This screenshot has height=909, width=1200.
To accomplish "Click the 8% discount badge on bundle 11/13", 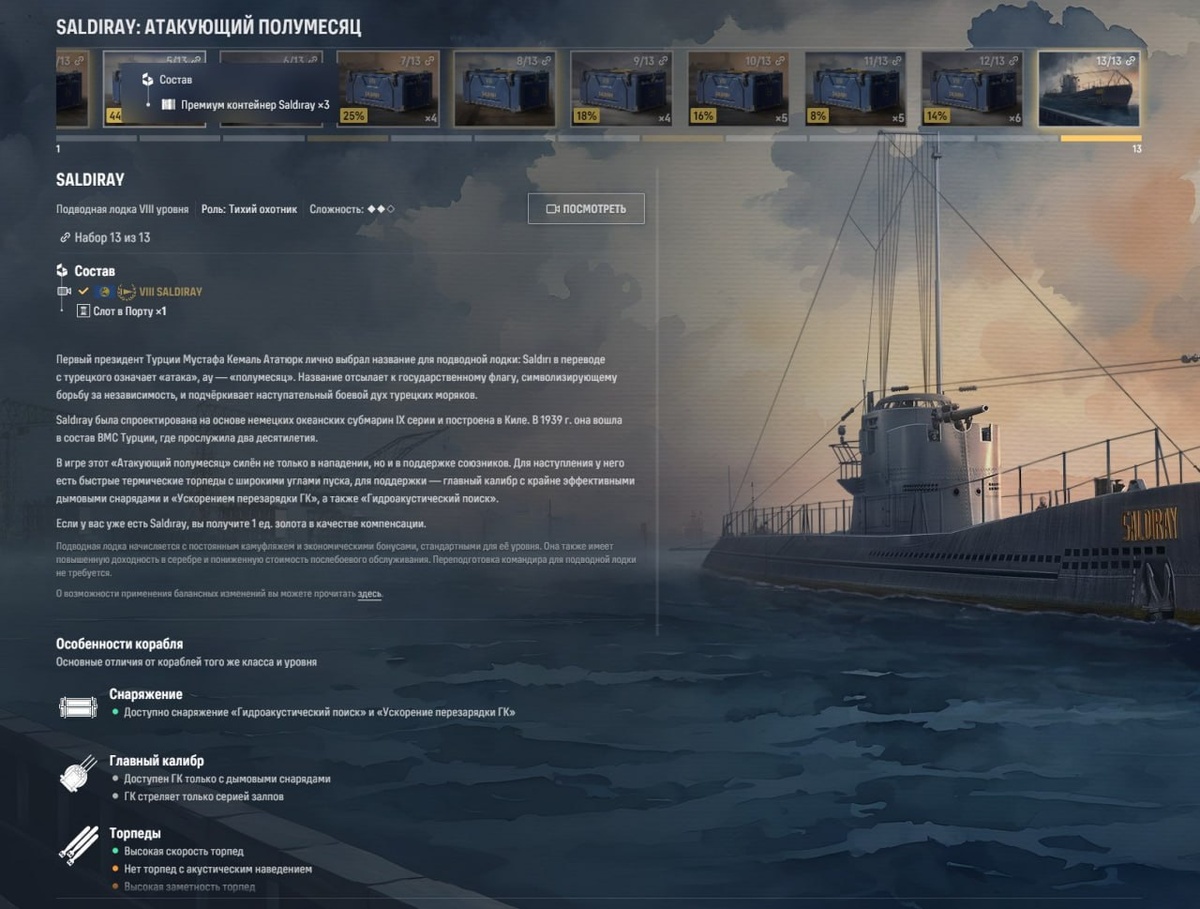I will (x=819, y=116).
